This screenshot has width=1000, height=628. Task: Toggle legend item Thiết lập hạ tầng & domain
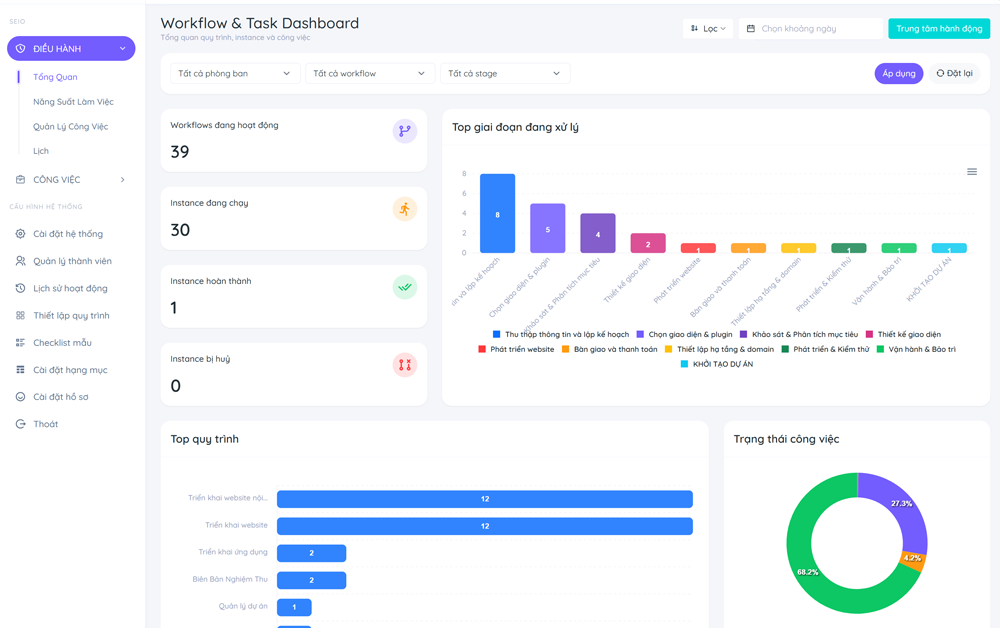(x=719, y=349)
